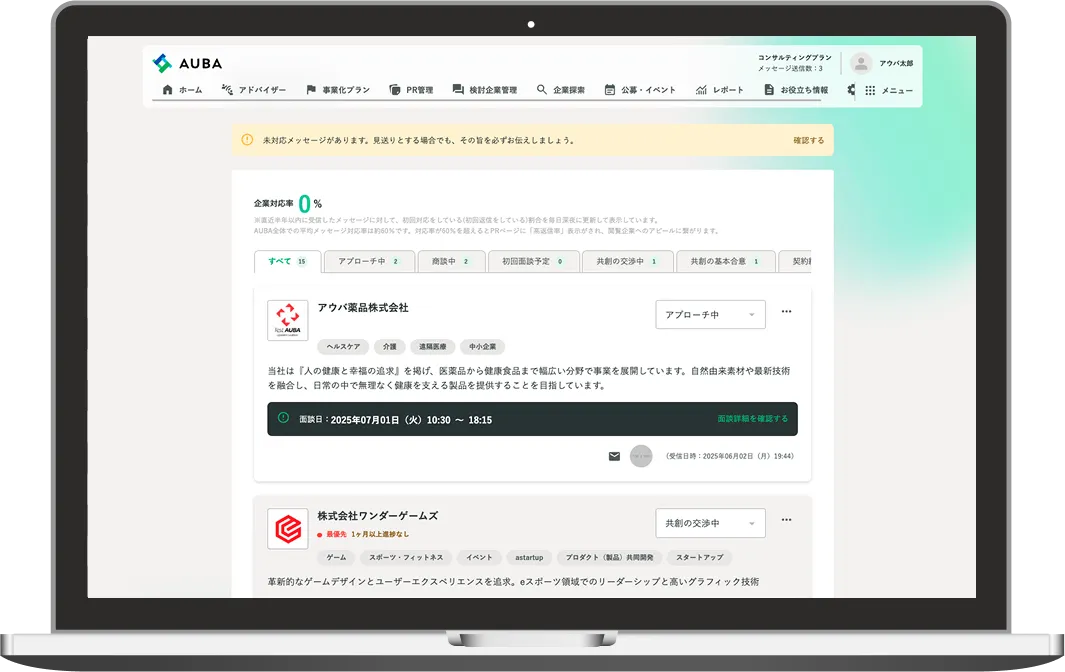Click the AUBA logo in header
Image resolution: width=1065 pixels, height=672 pixels.
tap(188, 63)
